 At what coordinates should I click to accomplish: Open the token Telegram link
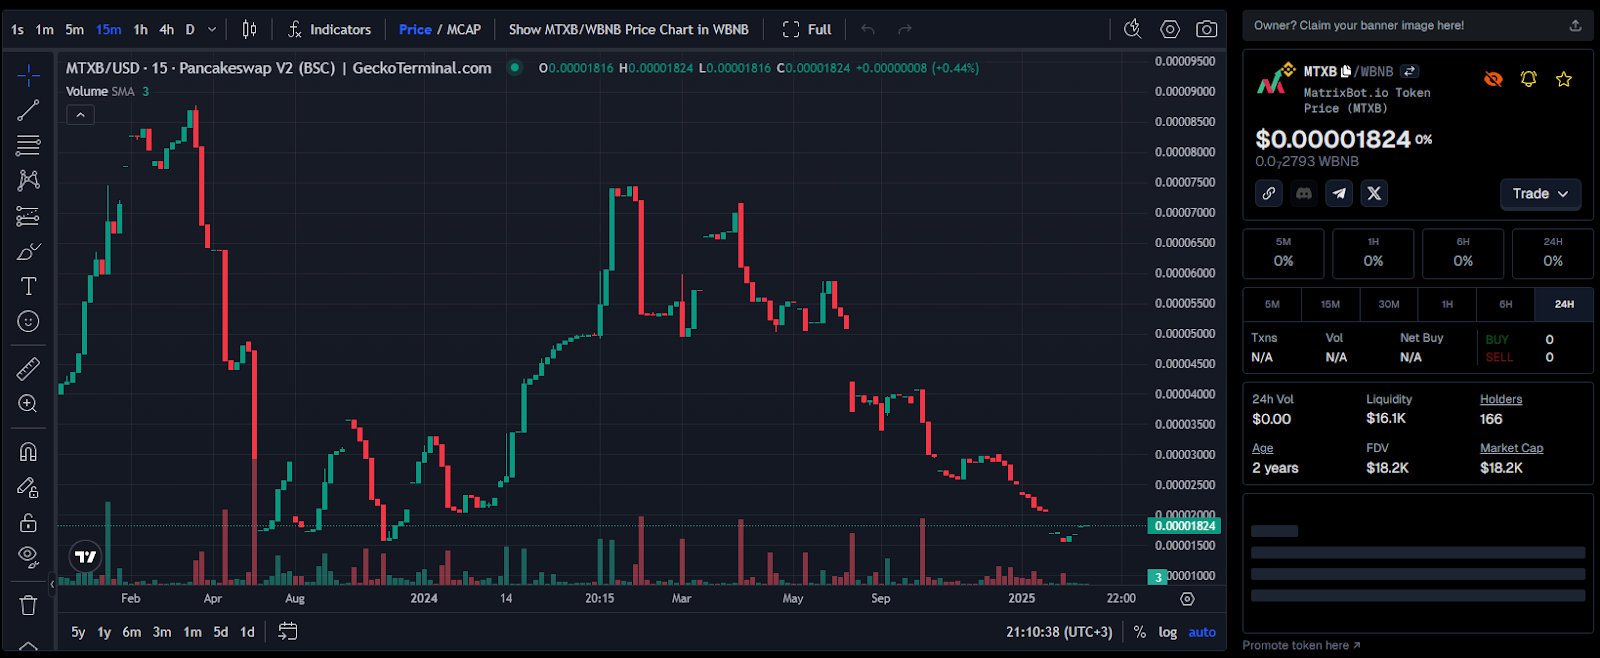click(1339, 193)
